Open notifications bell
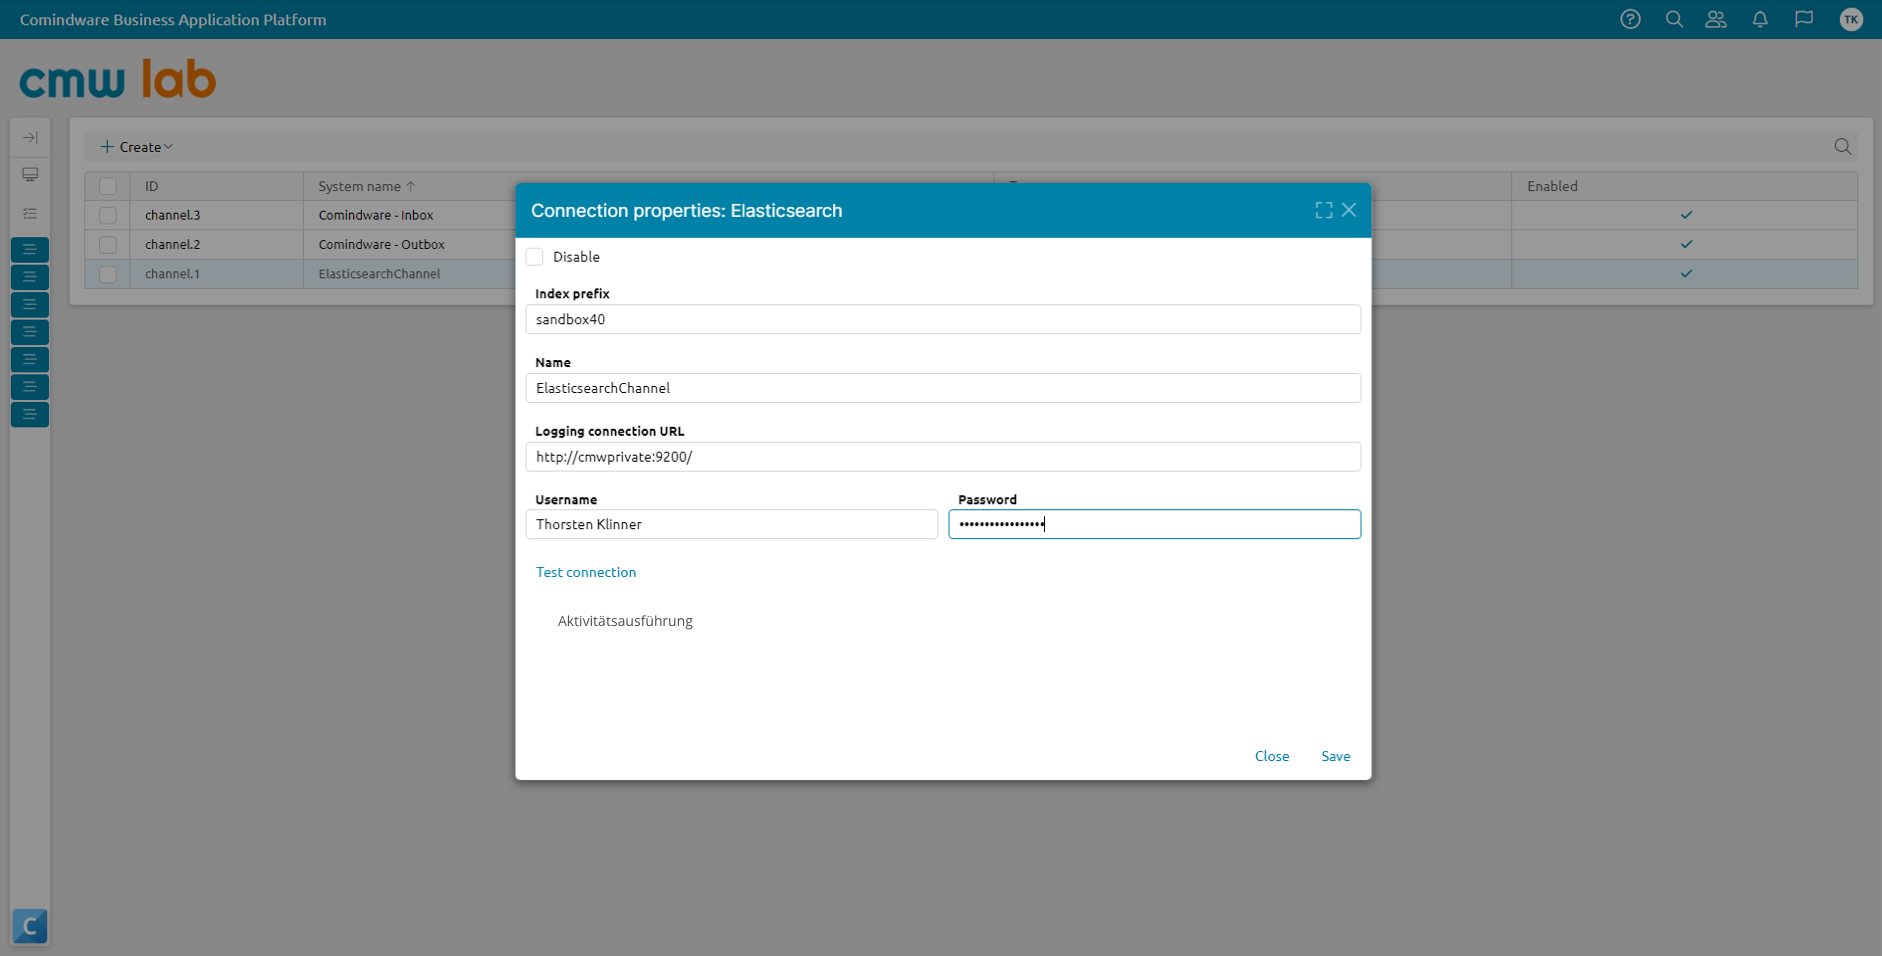This screenshot has height=956, width=1882. point(1760,19)
